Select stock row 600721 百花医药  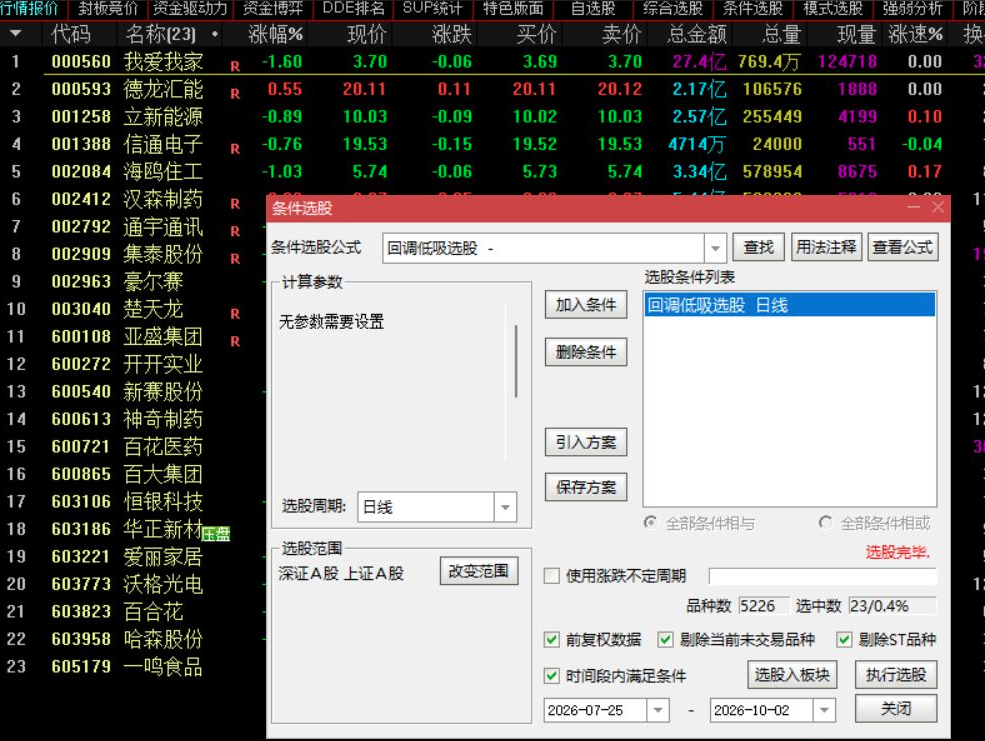click(133, 446)
